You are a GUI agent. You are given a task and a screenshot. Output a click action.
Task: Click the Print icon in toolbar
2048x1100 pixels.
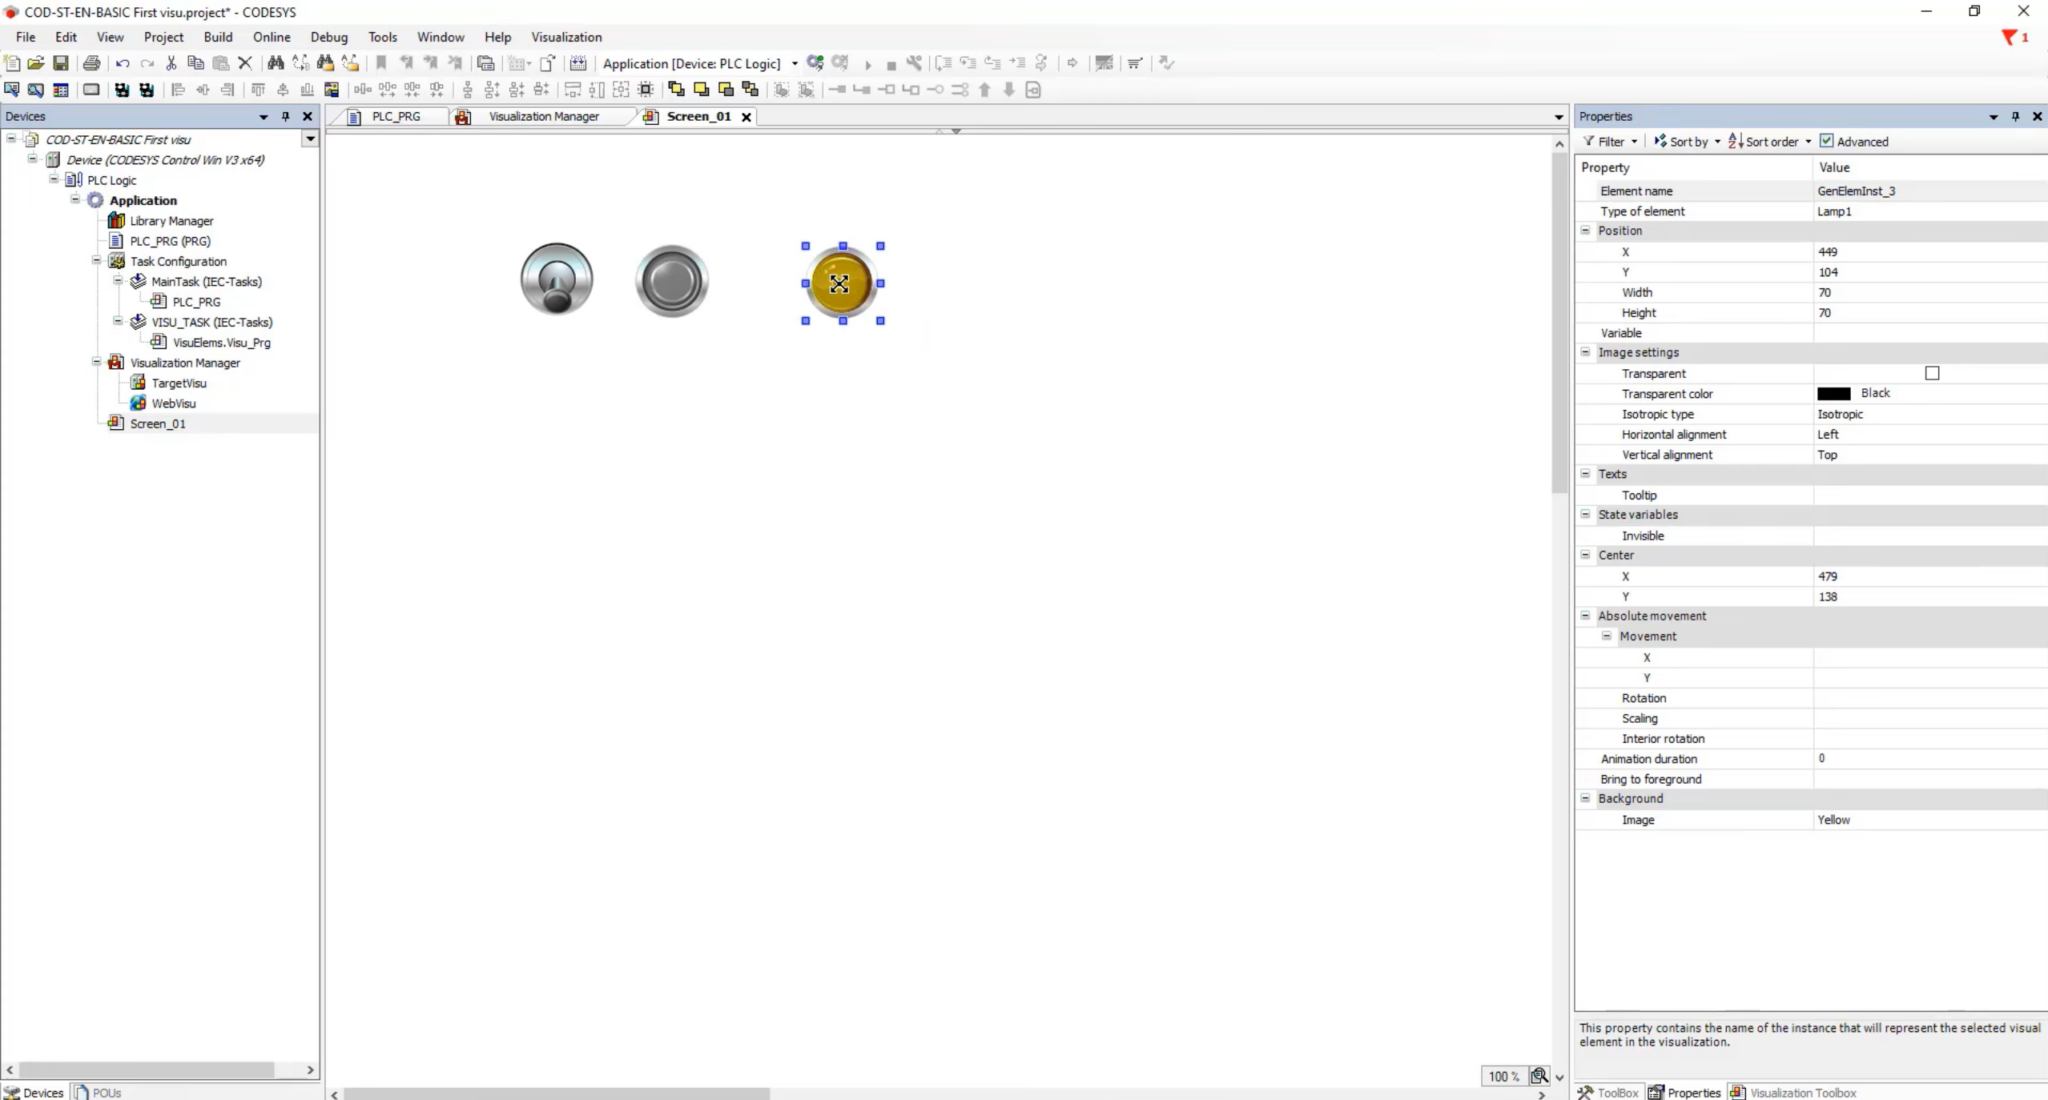point(91,63)
